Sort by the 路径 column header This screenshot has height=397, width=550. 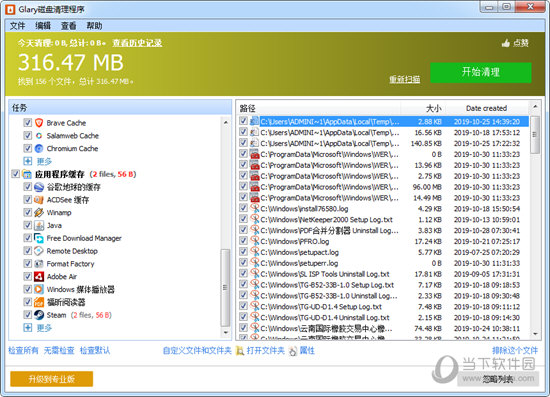(318, 108)
